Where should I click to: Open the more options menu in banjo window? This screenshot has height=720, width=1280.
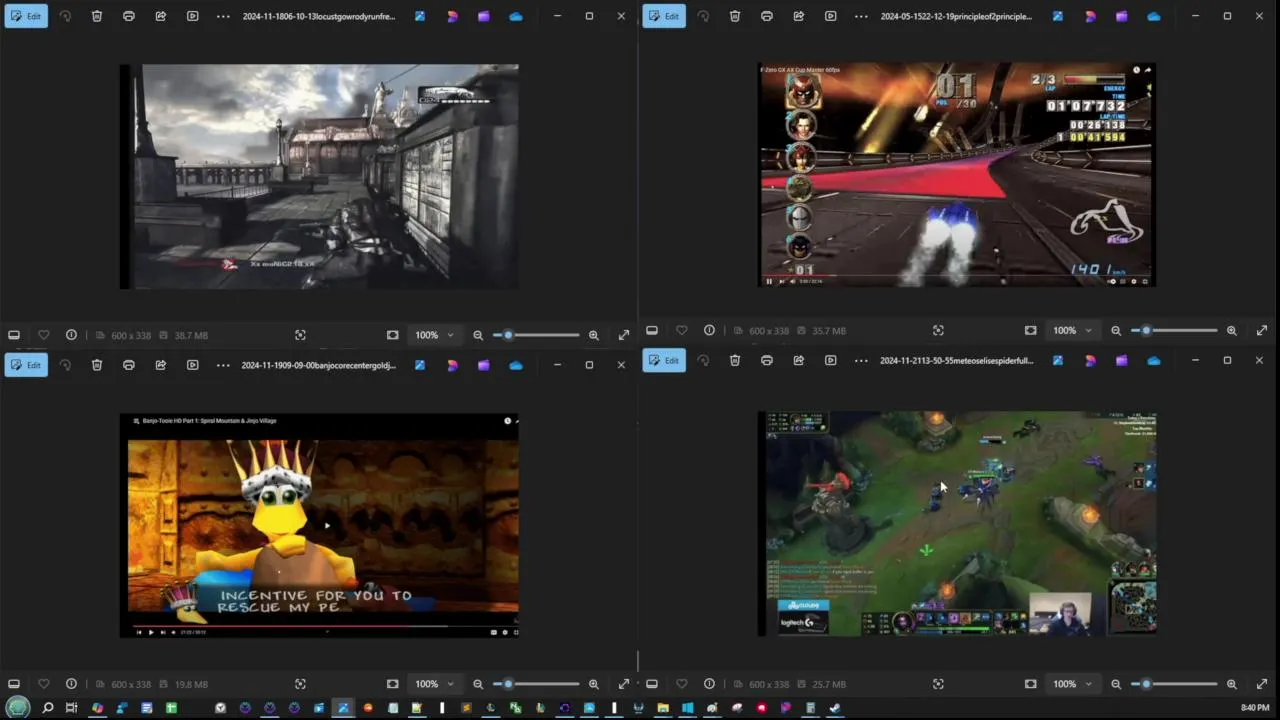(223, 365)
